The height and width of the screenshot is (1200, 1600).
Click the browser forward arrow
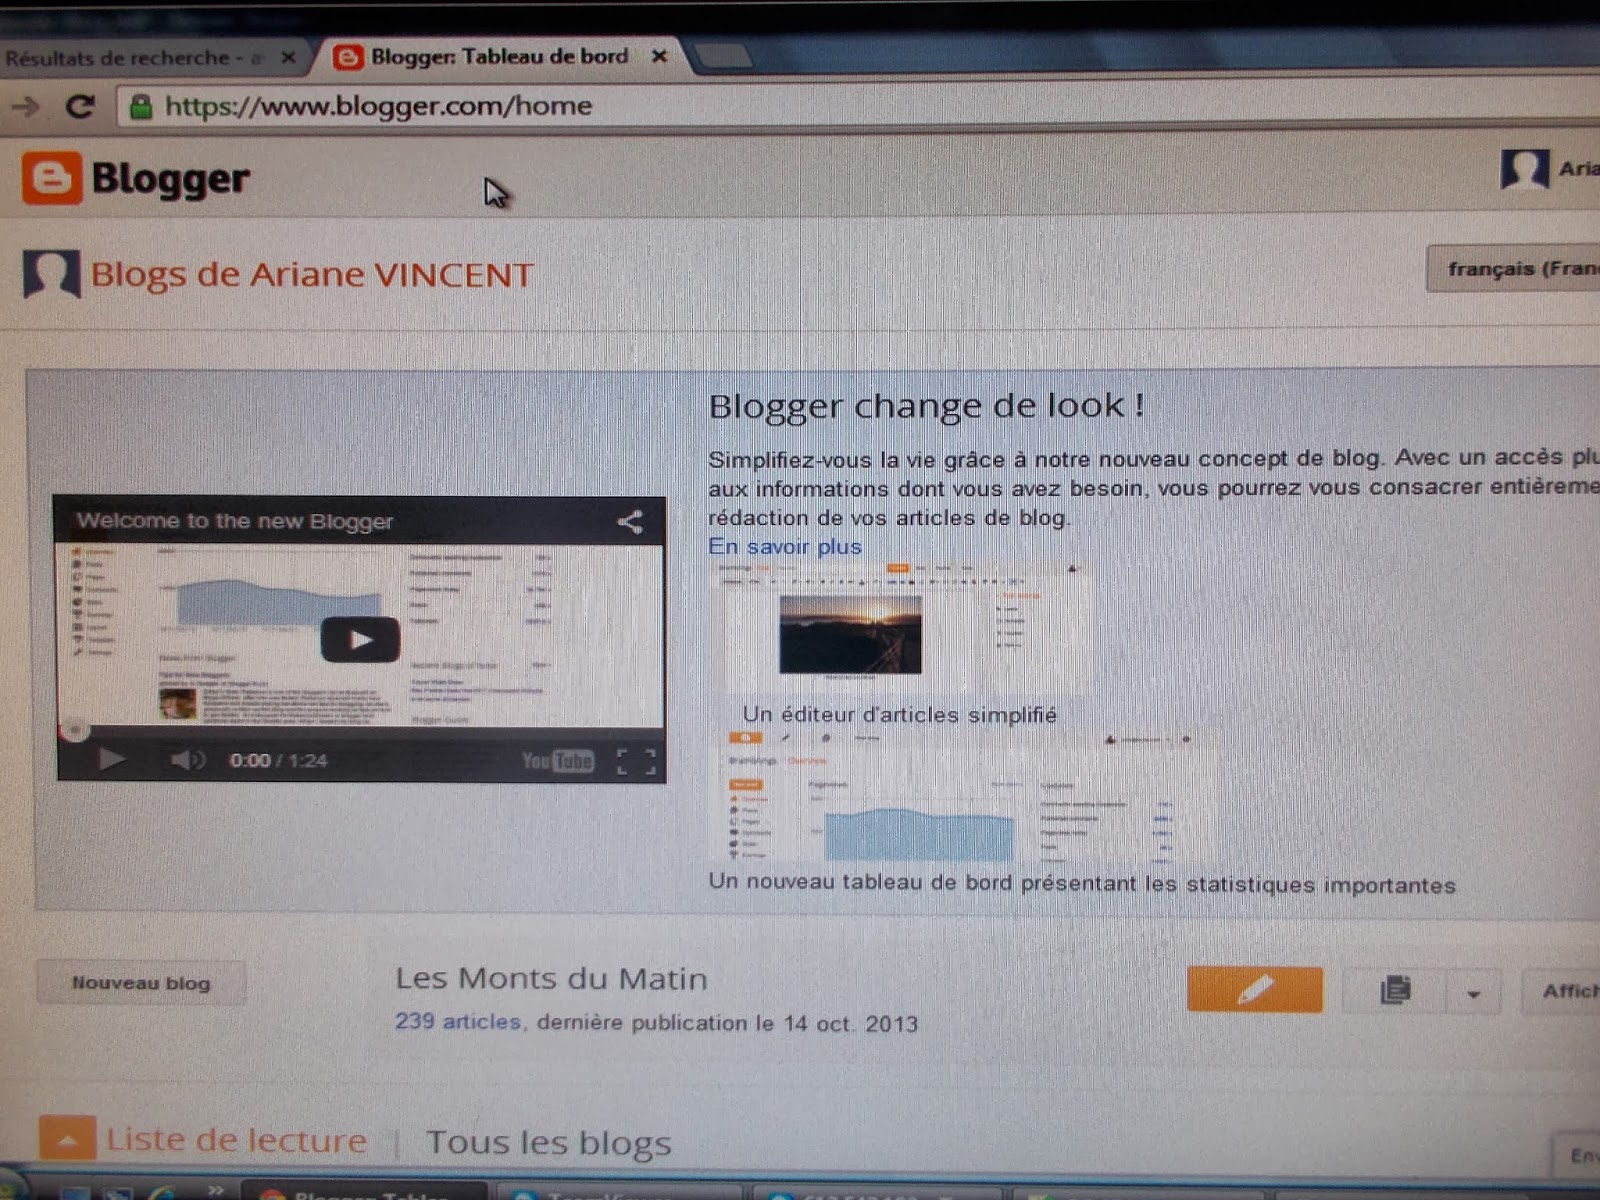26,106
